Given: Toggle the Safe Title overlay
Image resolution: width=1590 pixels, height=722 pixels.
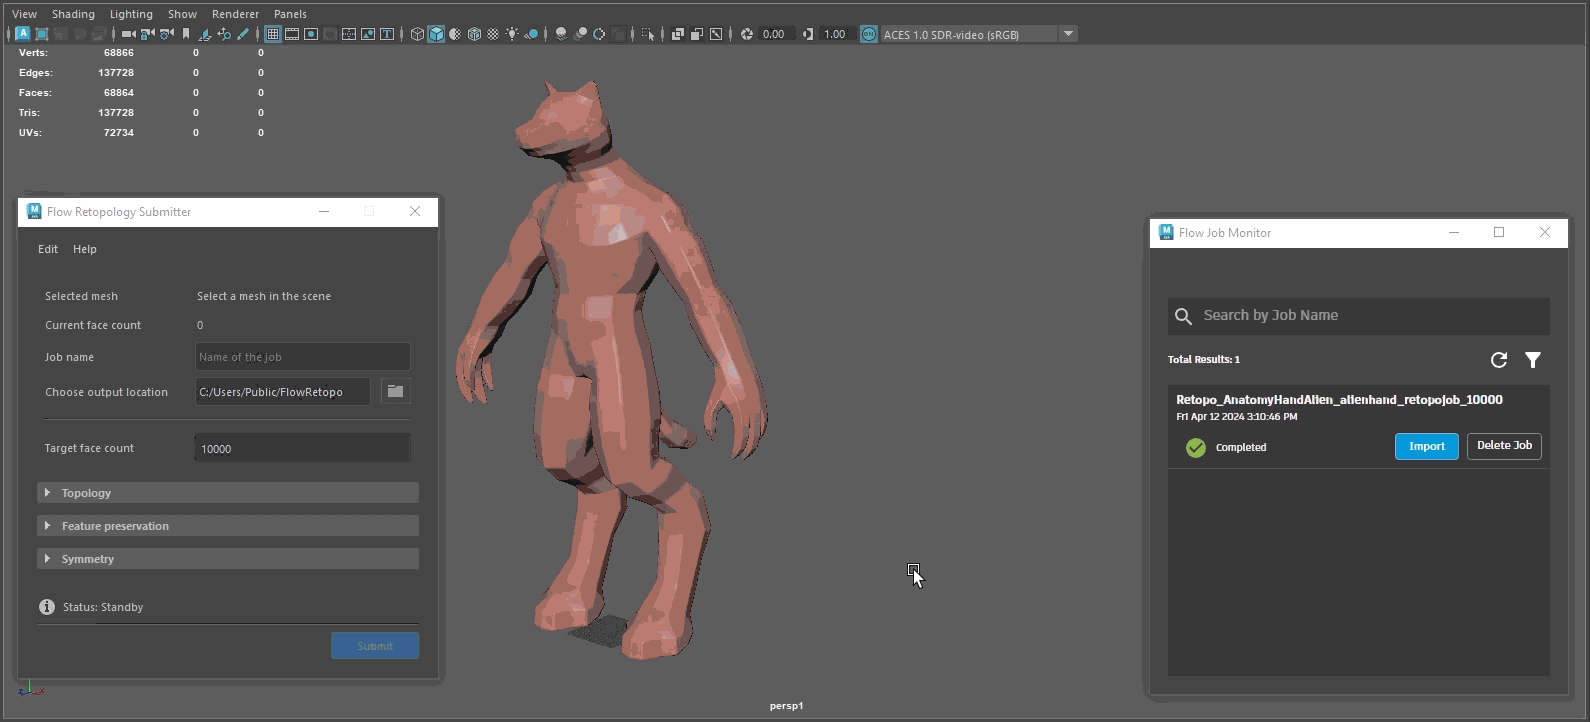Looking at the screenshot, I should 387,34.
